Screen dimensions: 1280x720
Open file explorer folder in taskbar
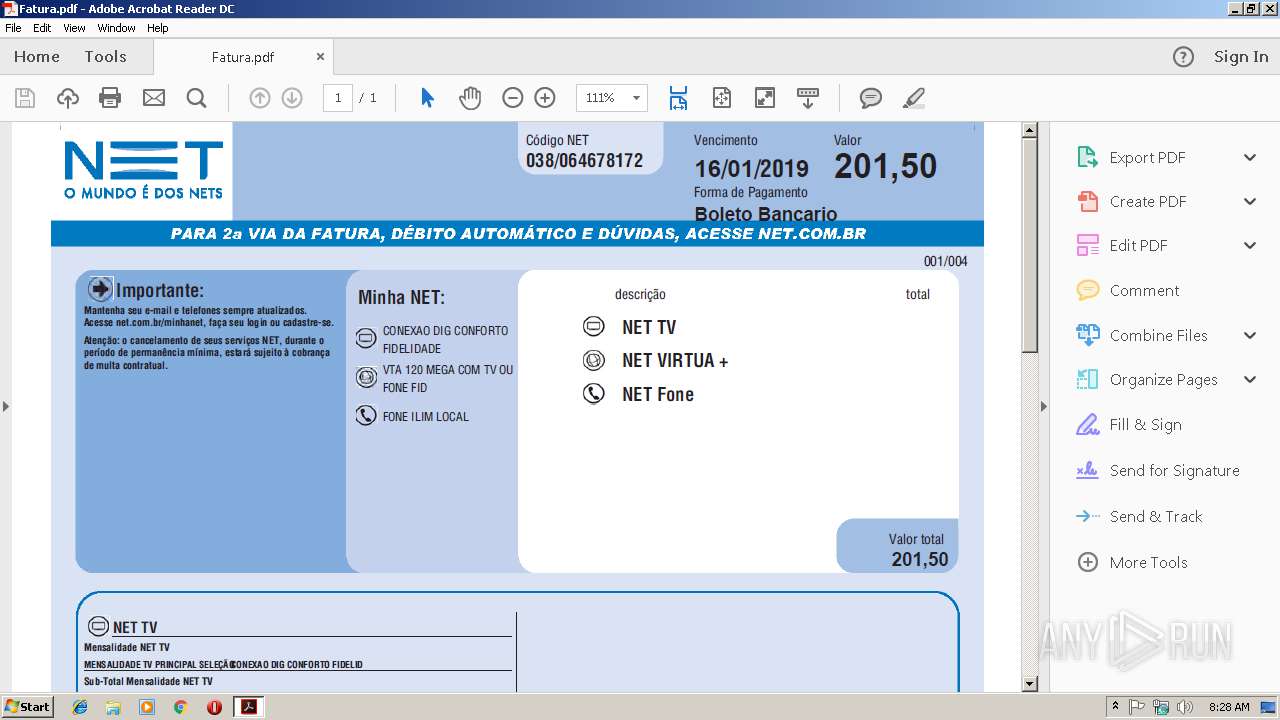point(113,707)
